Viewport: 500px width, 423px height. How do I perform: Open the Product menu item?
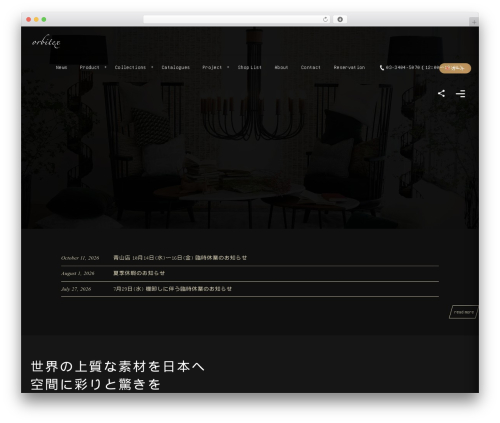[89, 67]
